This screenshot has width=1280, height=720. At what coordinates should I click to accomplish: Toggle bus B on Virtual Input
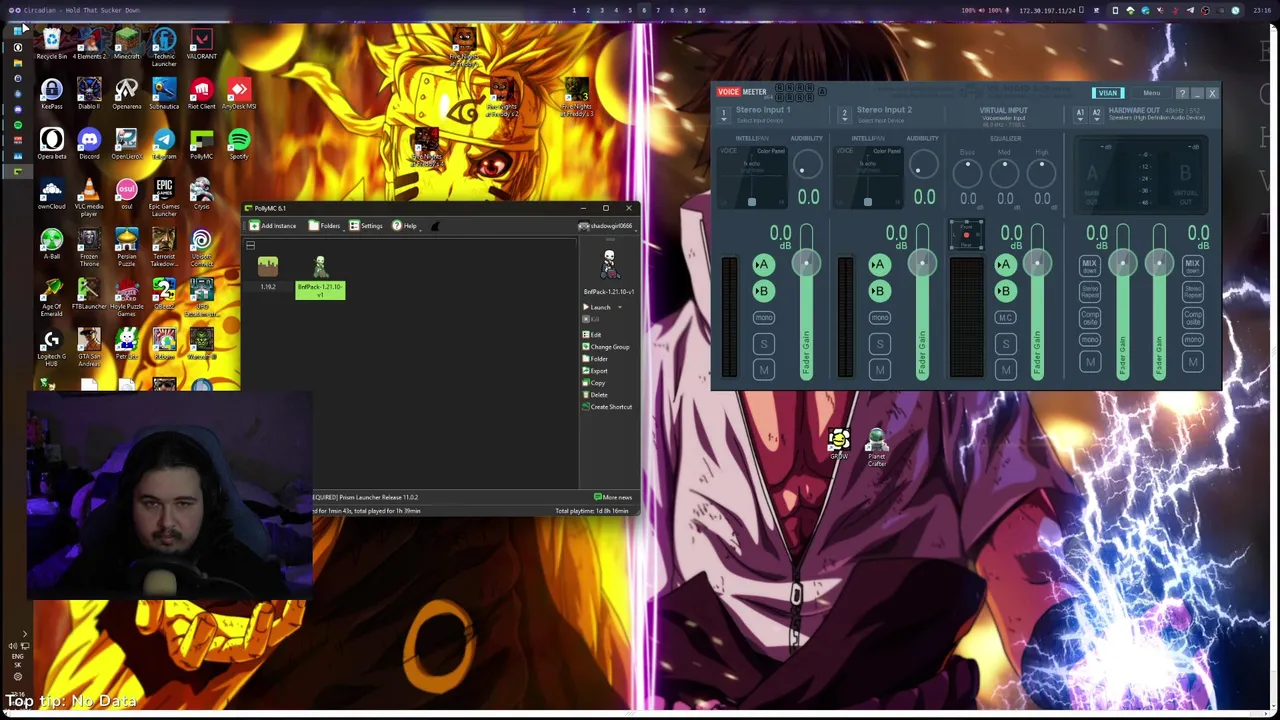click(x=1005, y=291)
